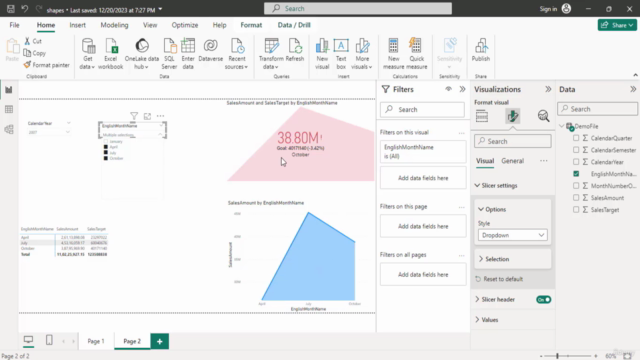The height and width of the screenshot is (360, 640).
Task: Switch to Model view in sidebar
Action: pyautogui.click(x=9, y=129)
